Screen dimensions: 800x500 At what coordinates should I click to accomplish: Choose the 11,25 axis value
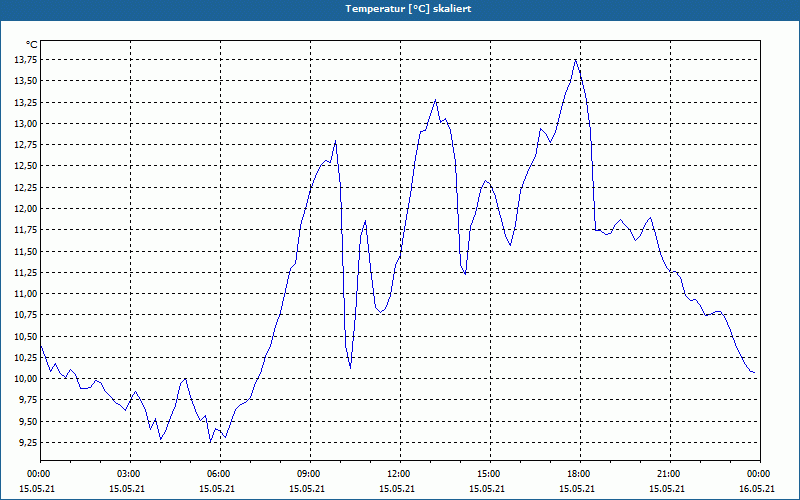click(x=27, y=272)
